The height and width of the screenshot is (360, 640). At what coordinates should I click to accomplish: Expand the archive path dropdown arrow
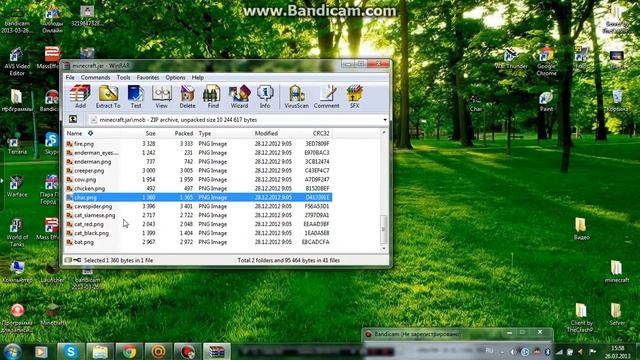click(385, 120)
